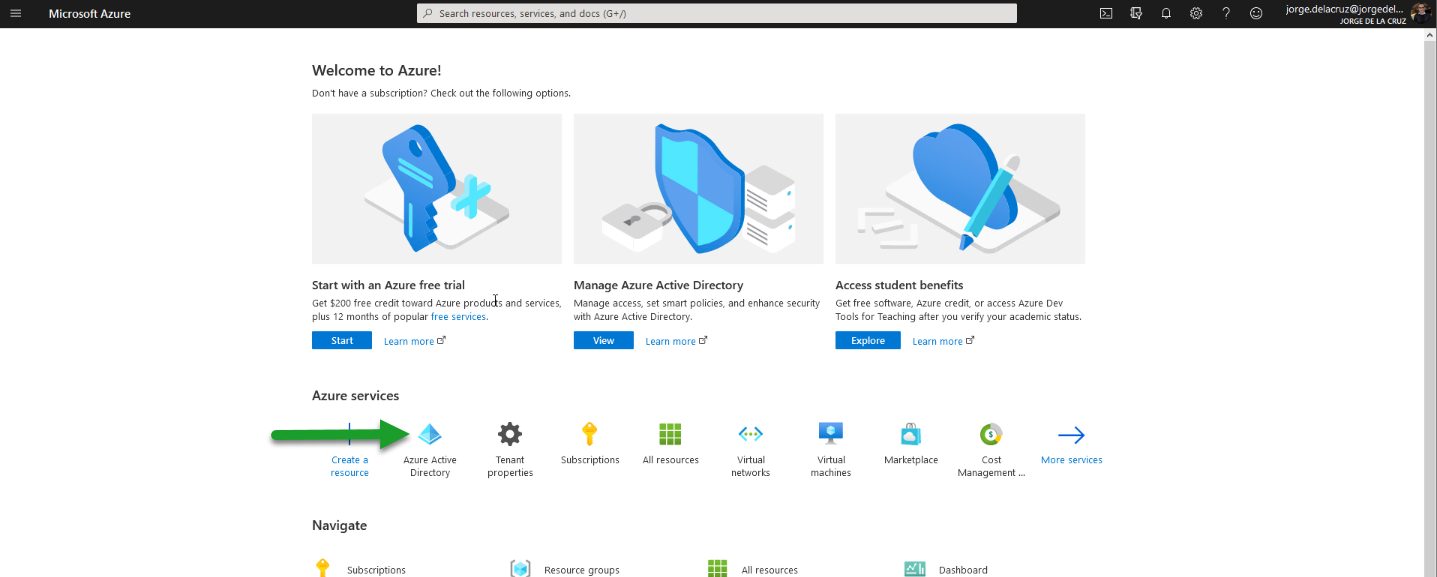Screen dimensions: 1437x577
Task: Click the More services arrow icon
Action: coord(1071,435)
